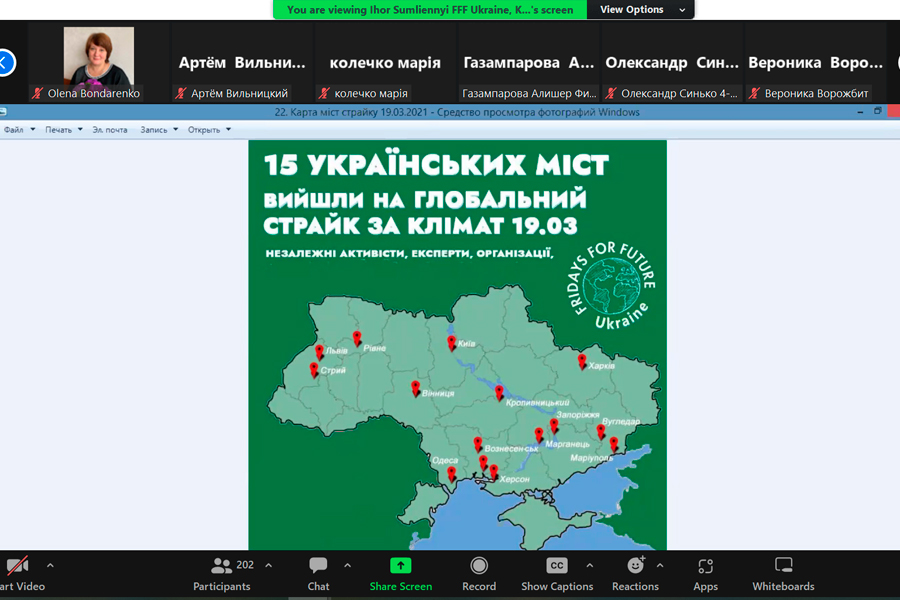Expand video options caret beside Start Video
Viewport: 900px width, 600px height.
point(51,566)
